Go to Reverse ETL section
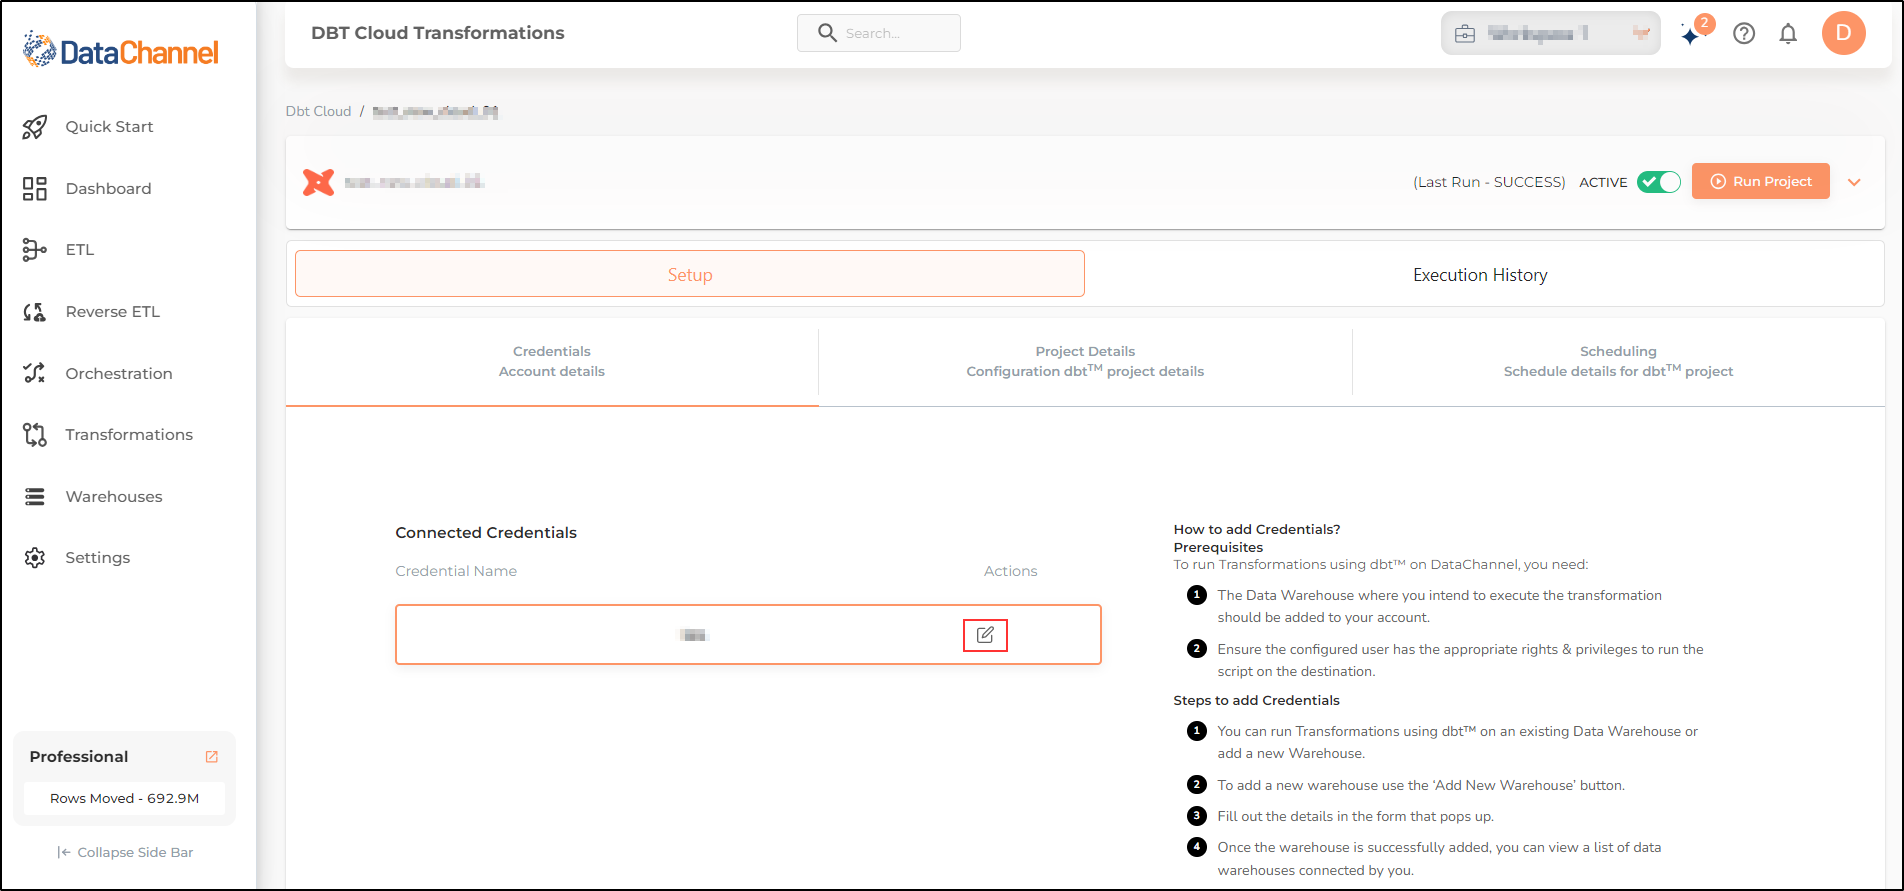Screen dimensions: 1904x891 (x=113, y=312)
